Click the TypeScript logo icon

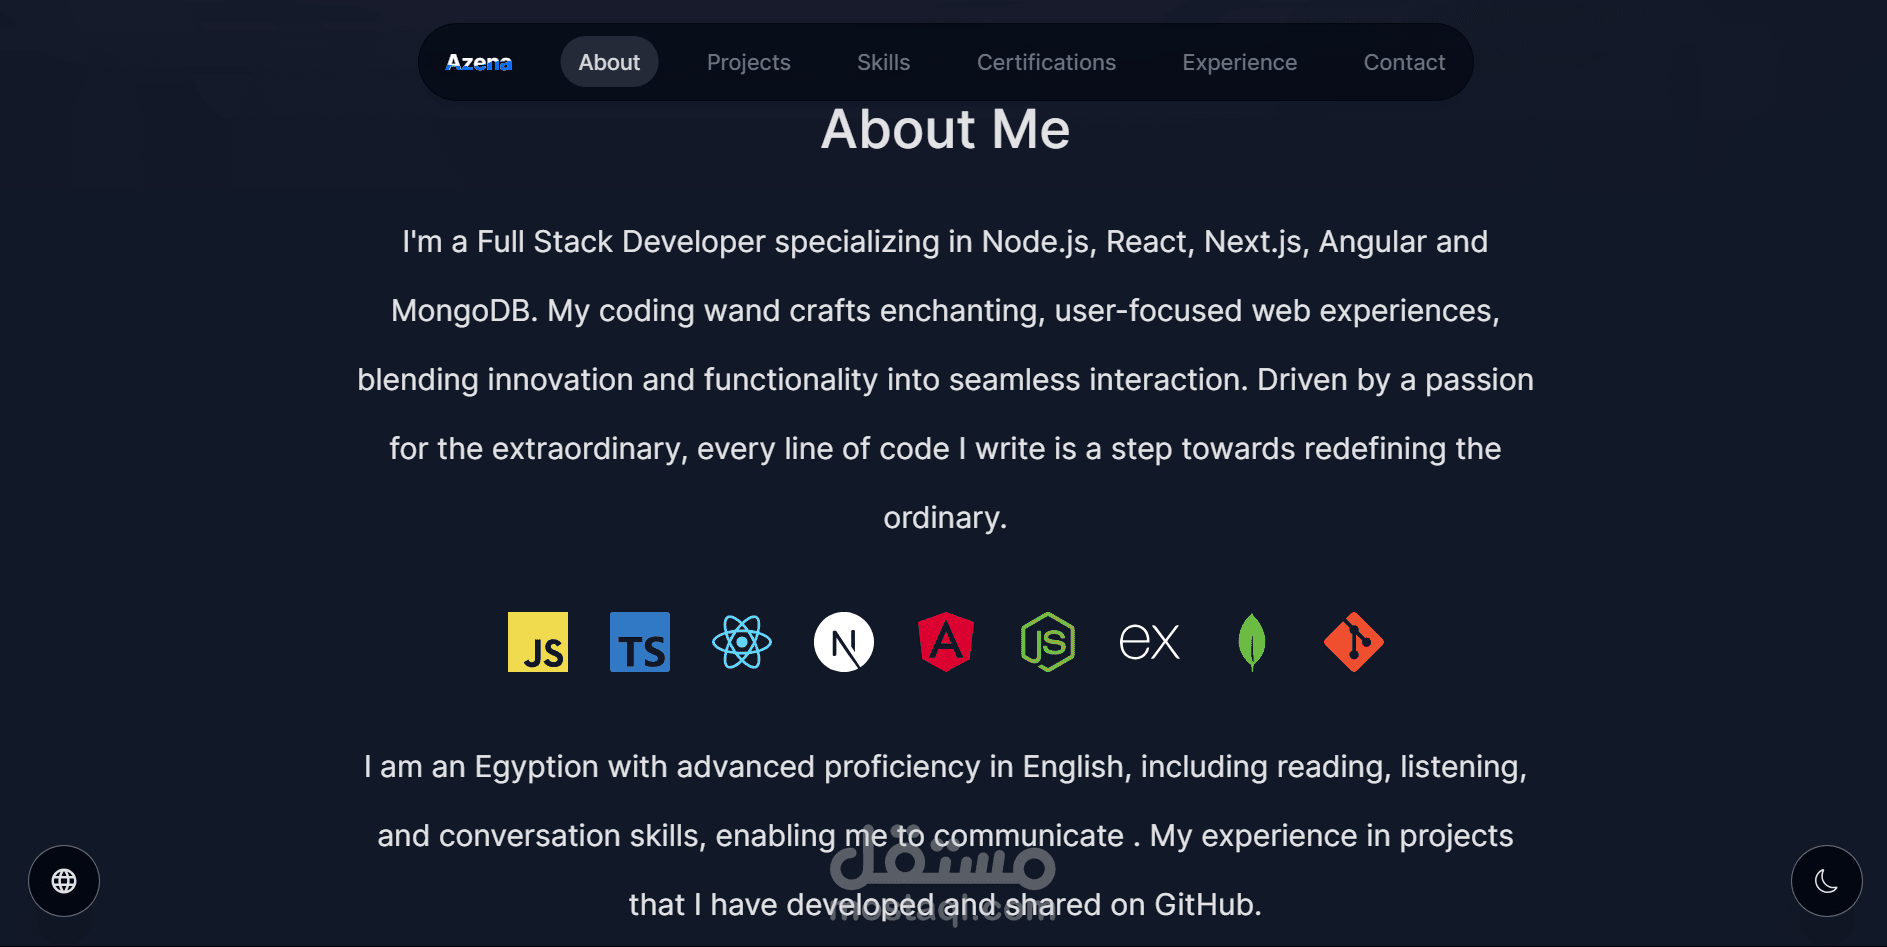tap(640, 642)
